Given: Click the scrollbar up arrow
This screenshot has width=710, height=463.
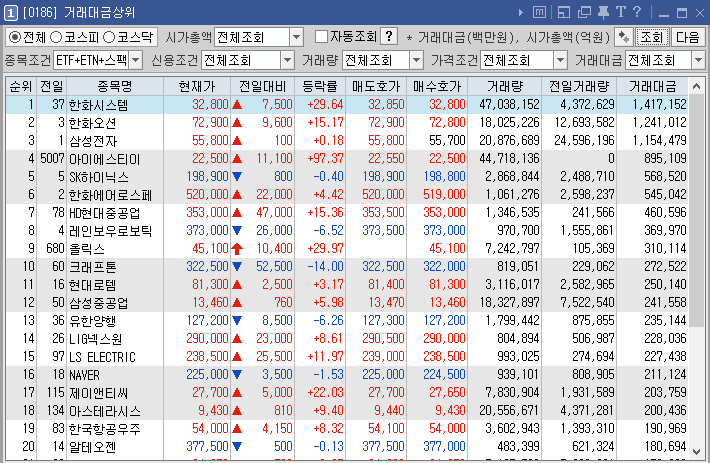Looking at the screenshot, I should [x=696, y=86].
